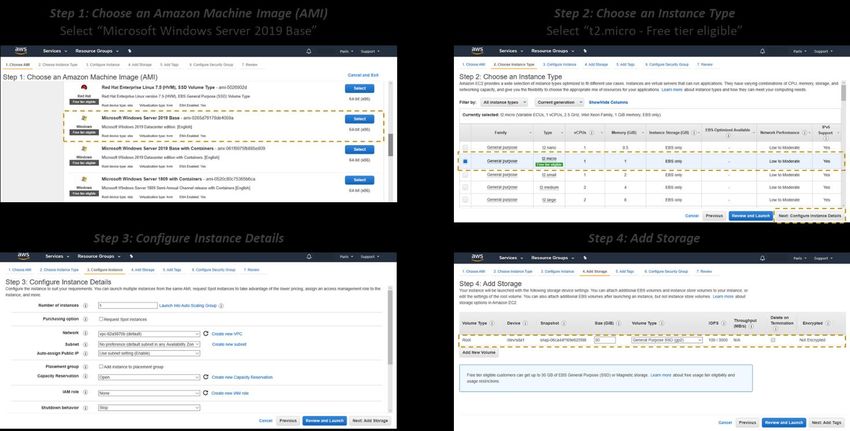Click the Number of instances input field
This screenshot has height=431, width=850.
click(x=128, y=306)
